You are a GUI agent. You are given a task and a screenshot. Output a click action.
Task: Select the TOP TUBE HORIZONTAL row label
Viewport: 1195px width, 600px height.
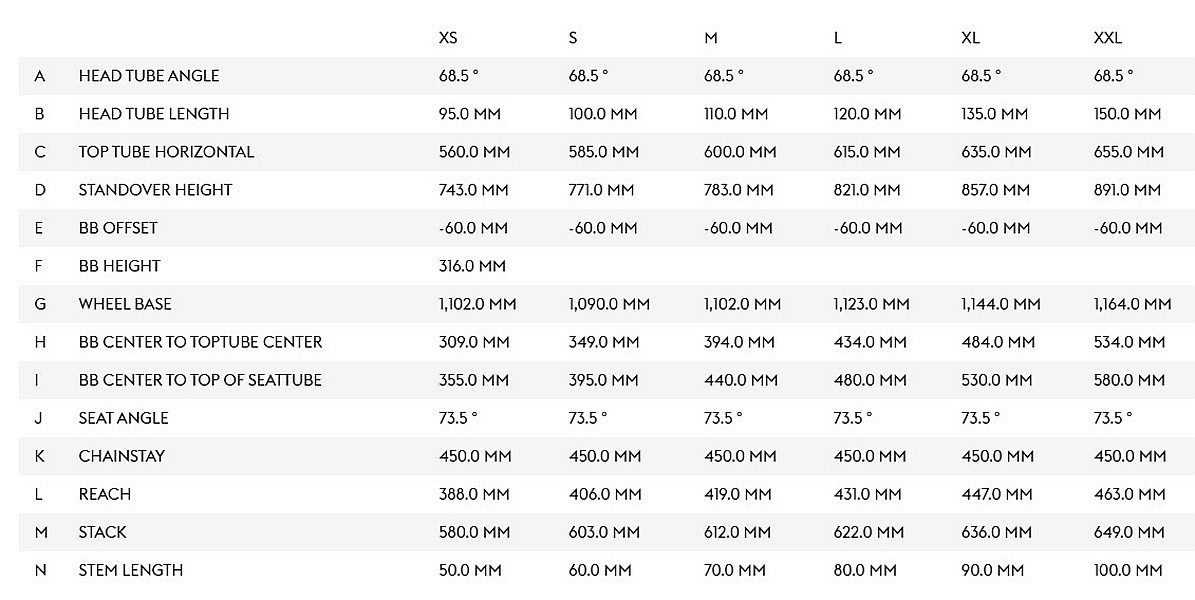166,152
